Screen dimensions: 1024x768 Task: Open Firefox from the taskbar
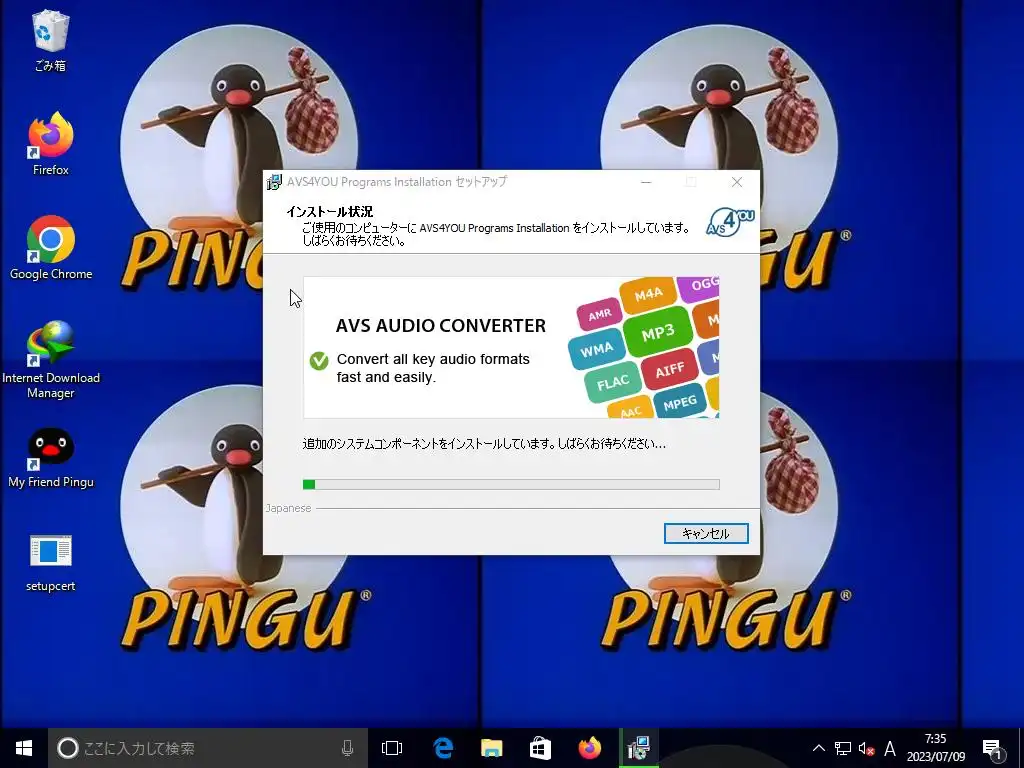[589, 748]
